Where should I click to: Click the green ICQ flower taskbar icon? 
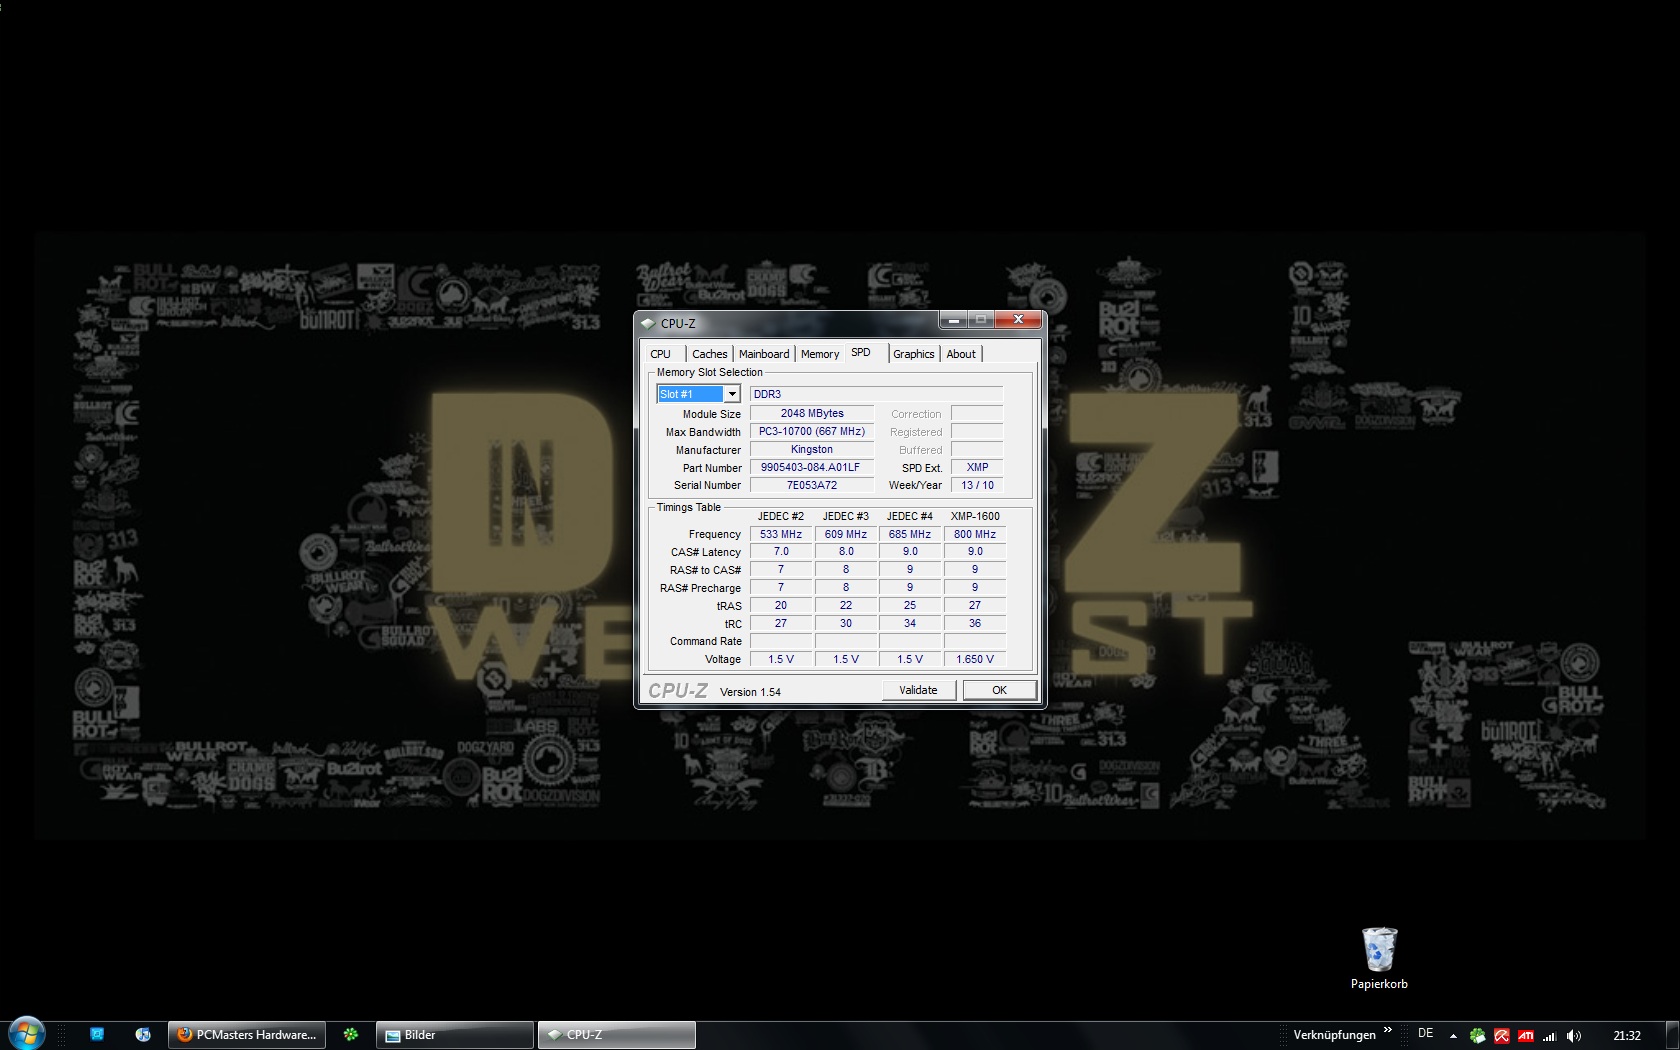[350, 1035]
